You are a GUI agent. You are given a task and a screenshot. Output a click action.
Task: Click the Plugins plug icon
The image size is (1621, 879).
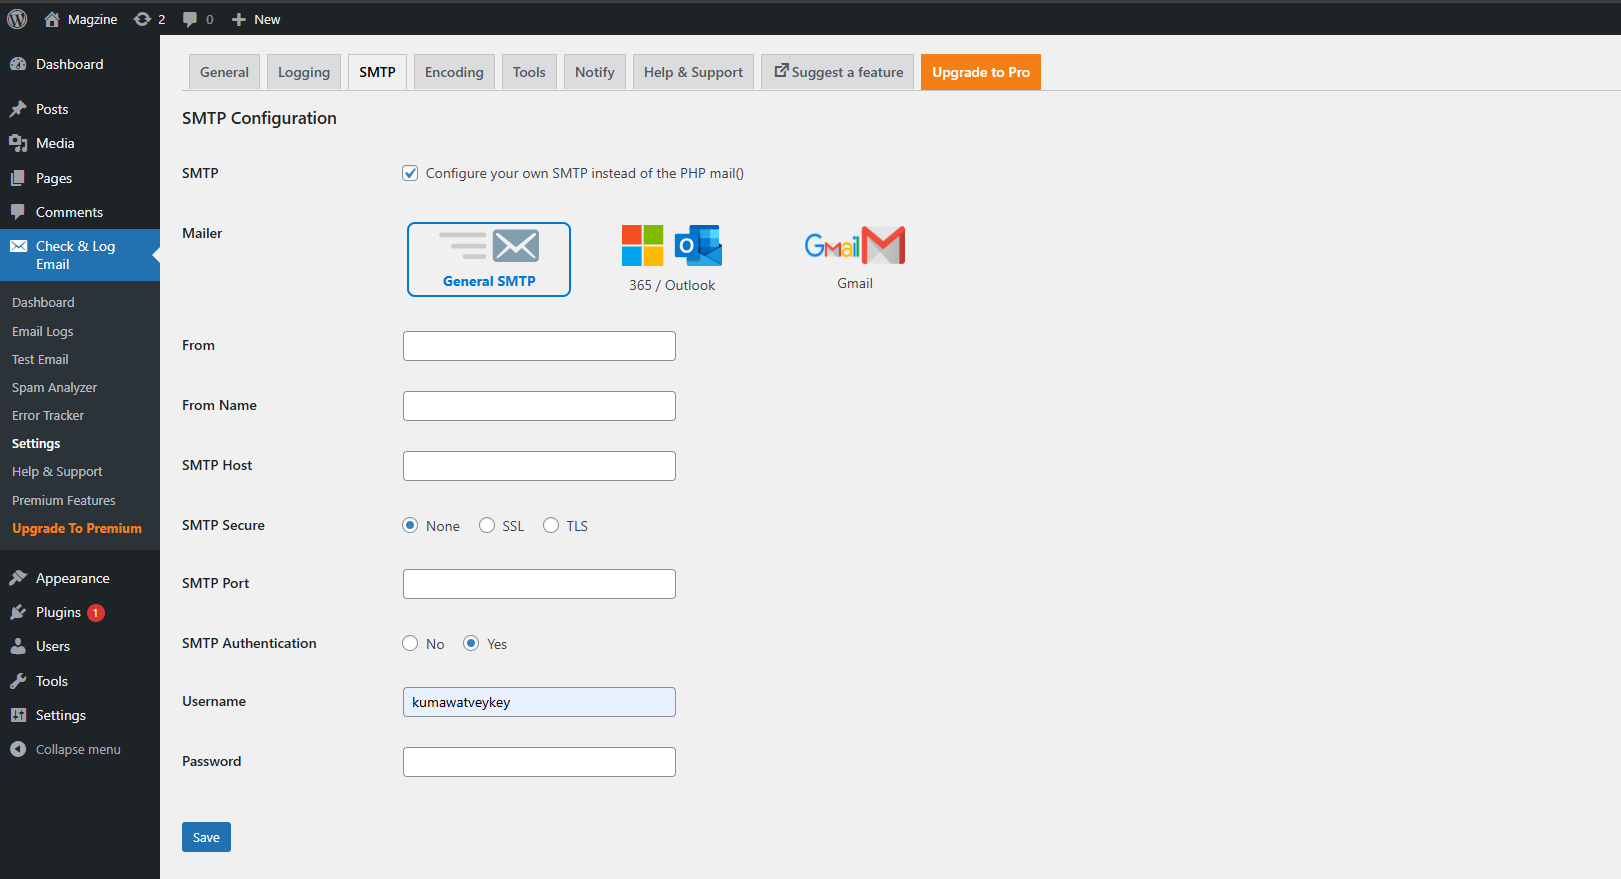point(18,612)
